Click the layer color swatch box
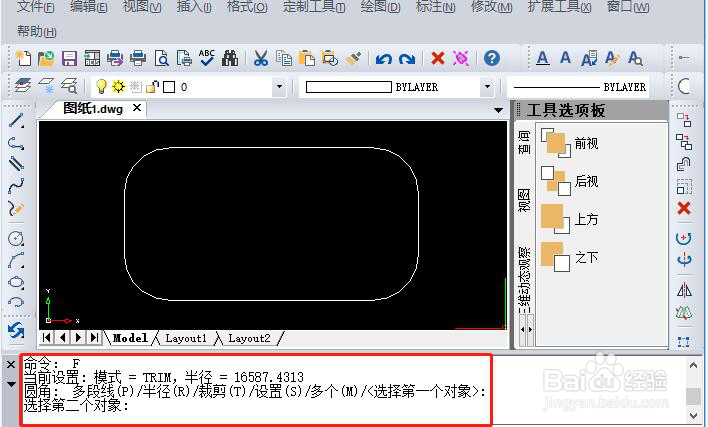708x427 pixels. click(x=169, y=87)
